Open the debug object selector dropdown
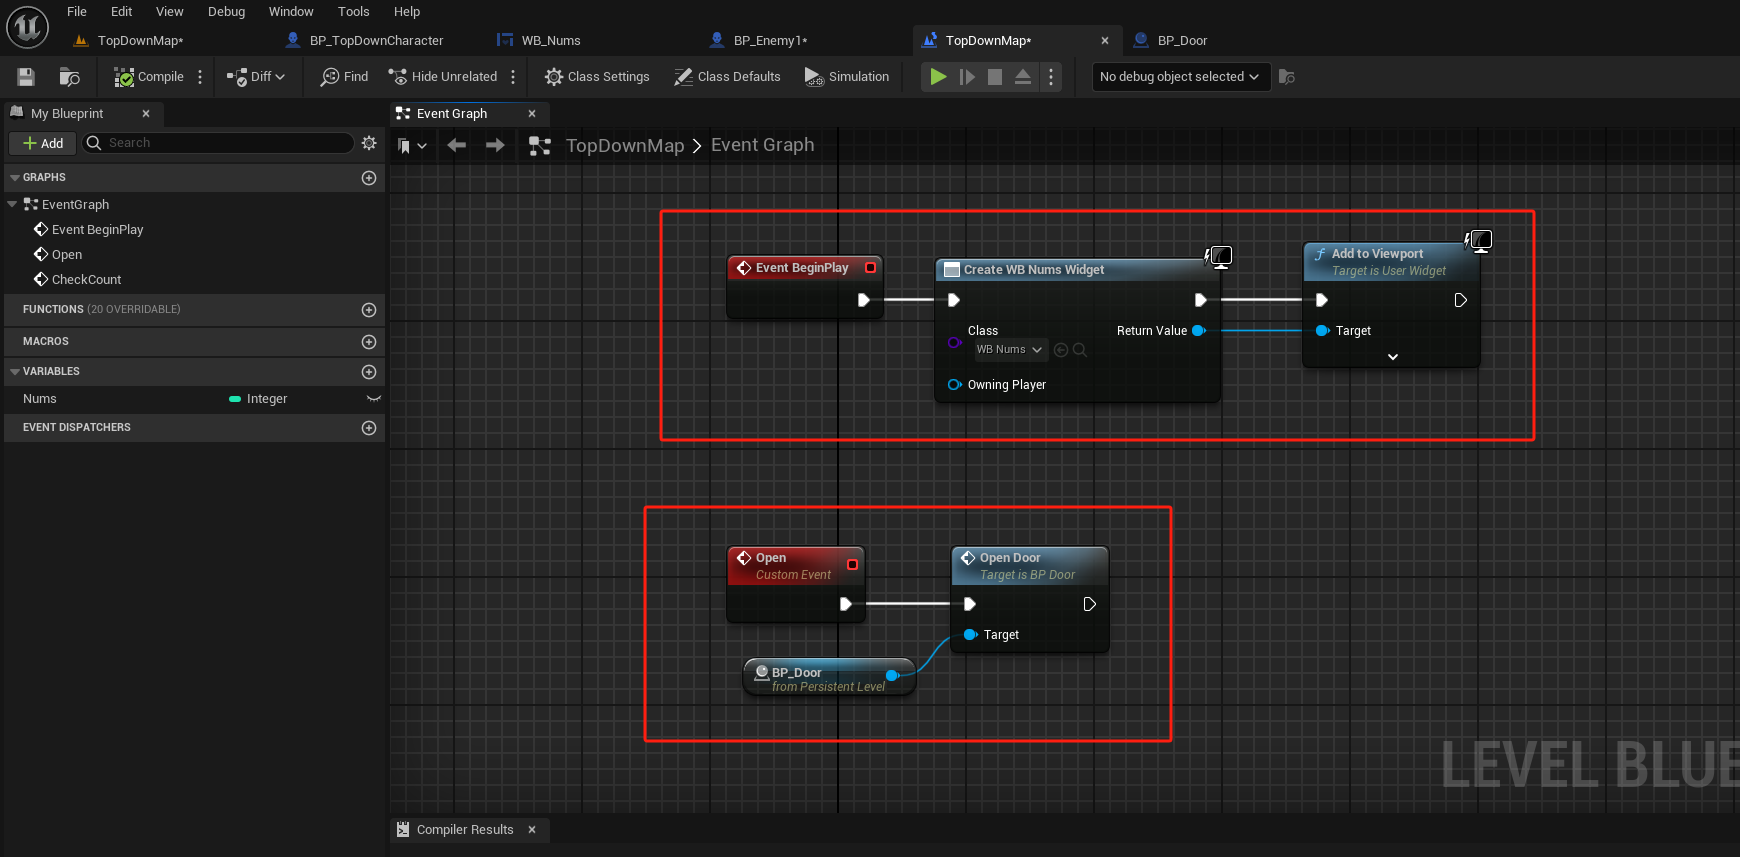The image size is (1740, 857). [x=1181, y=77]
